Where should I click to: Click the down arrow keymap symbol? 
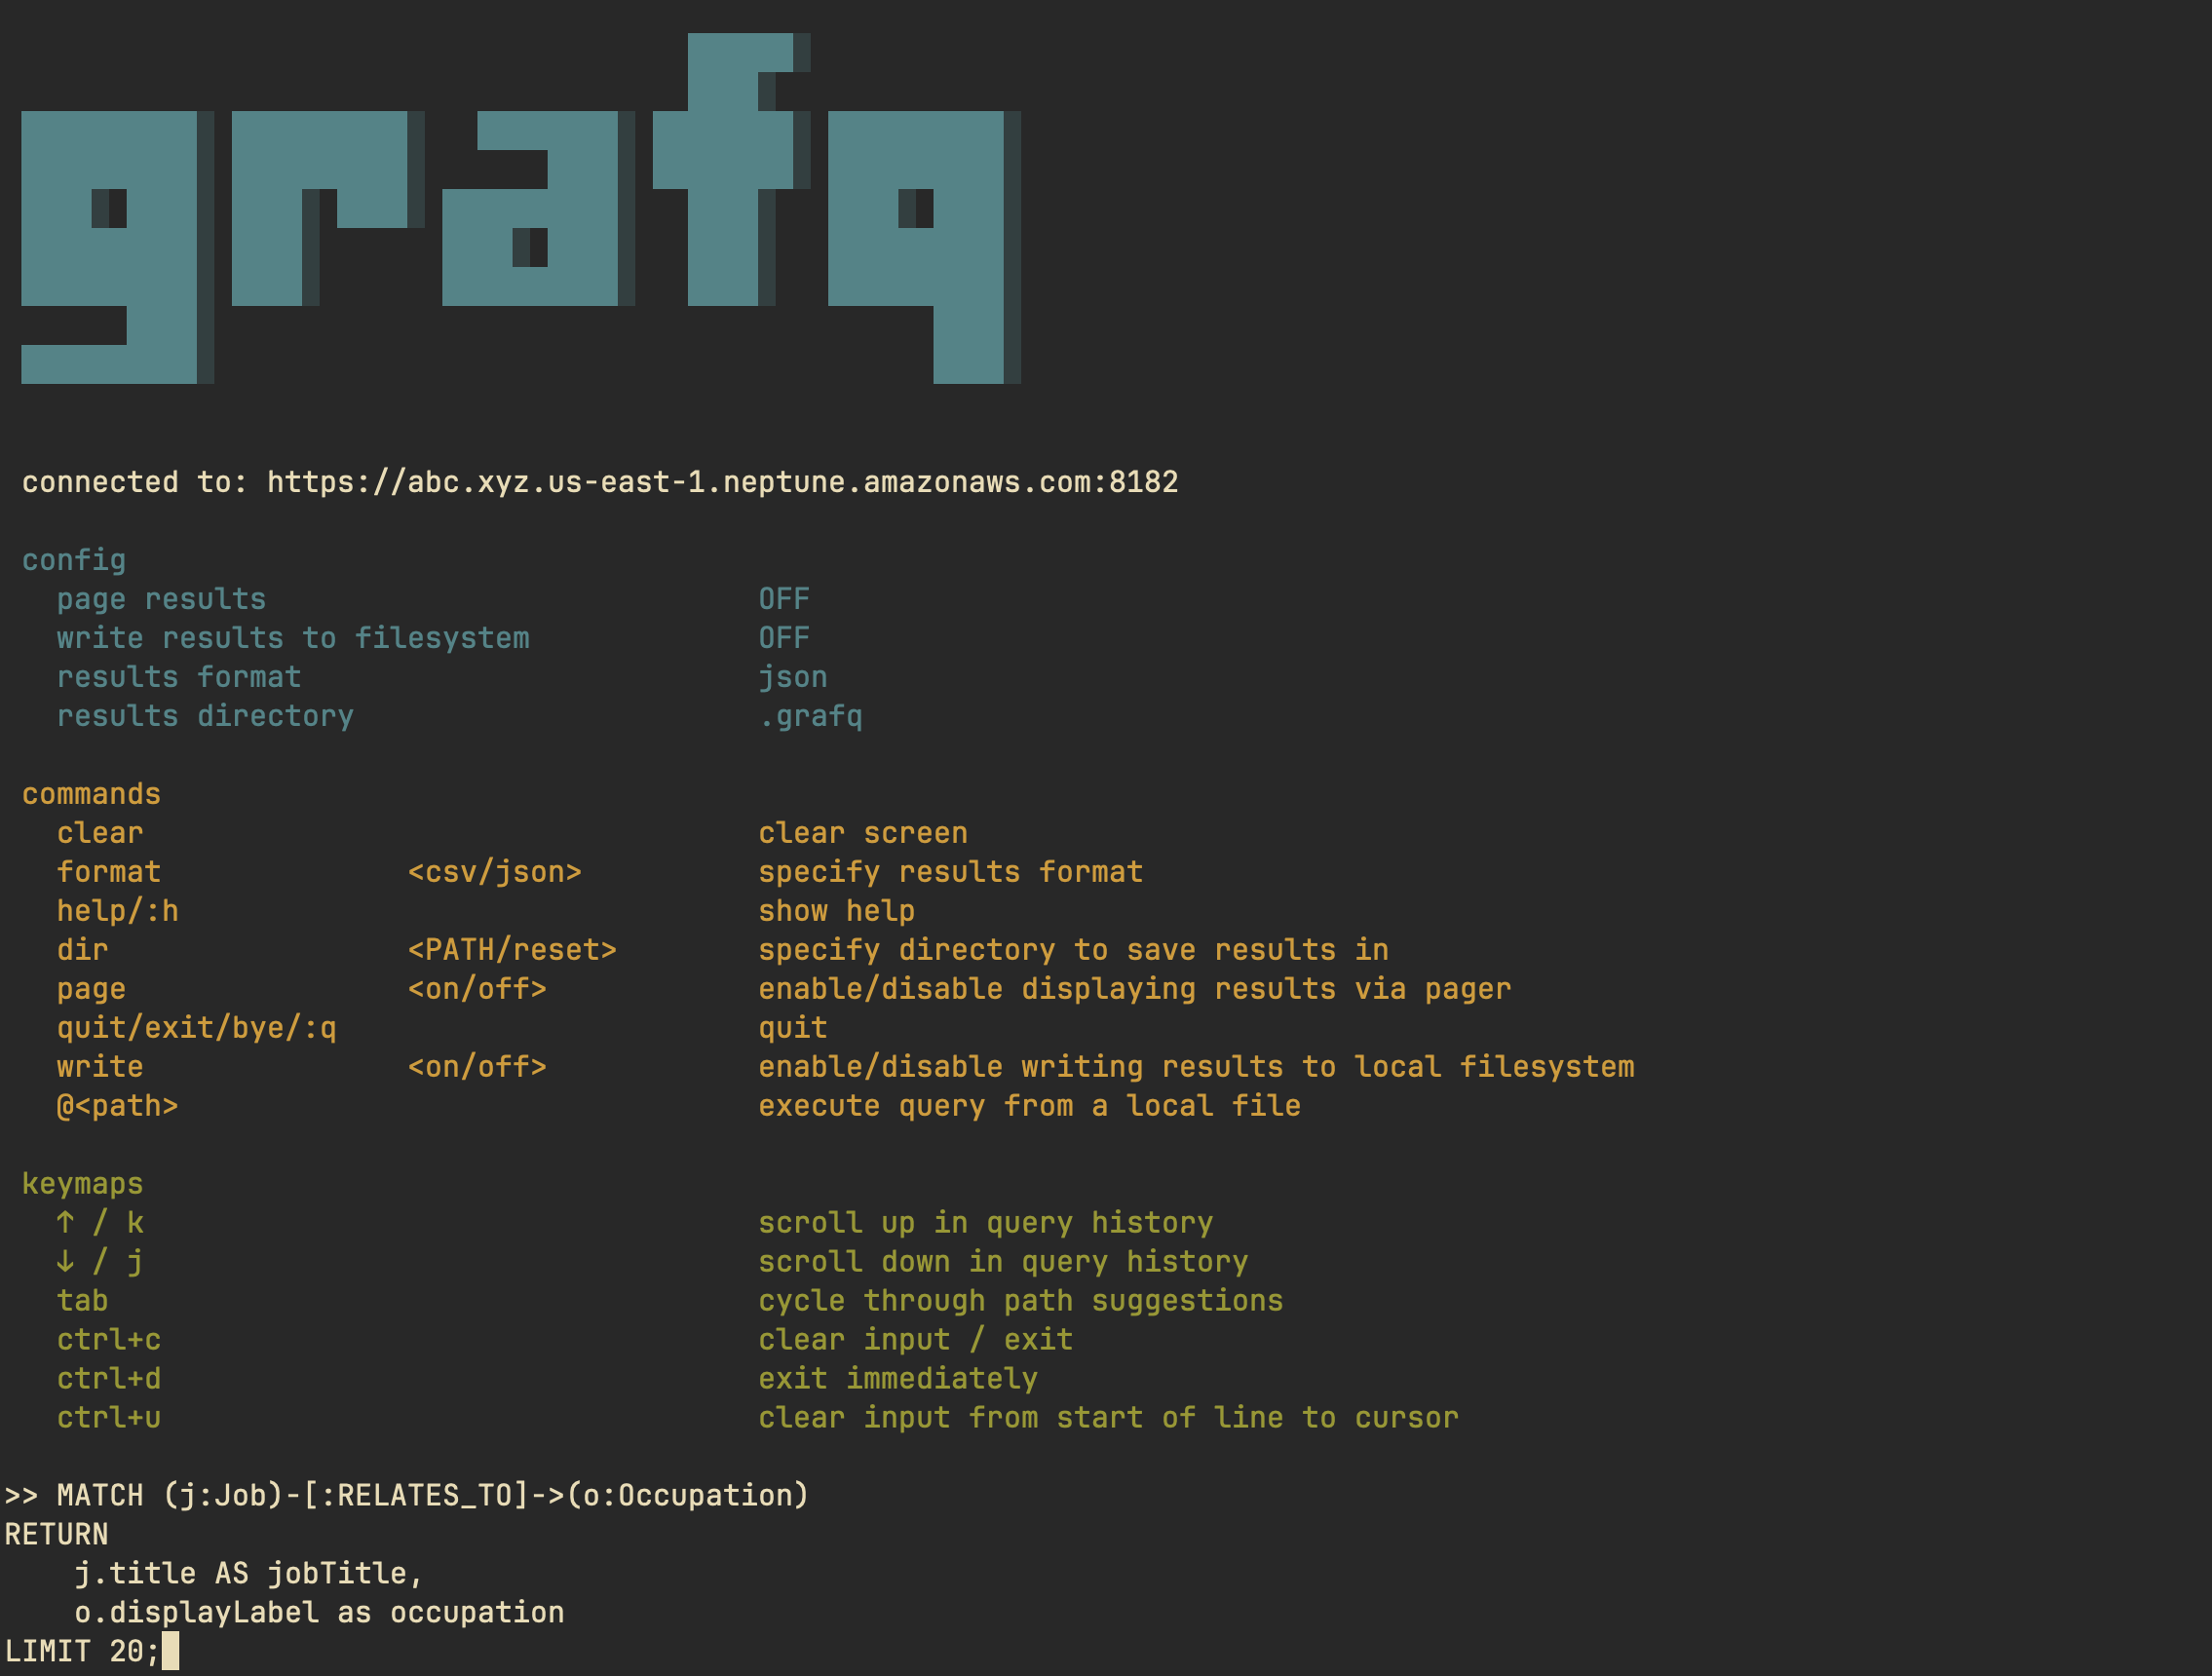click(66, 1261)
